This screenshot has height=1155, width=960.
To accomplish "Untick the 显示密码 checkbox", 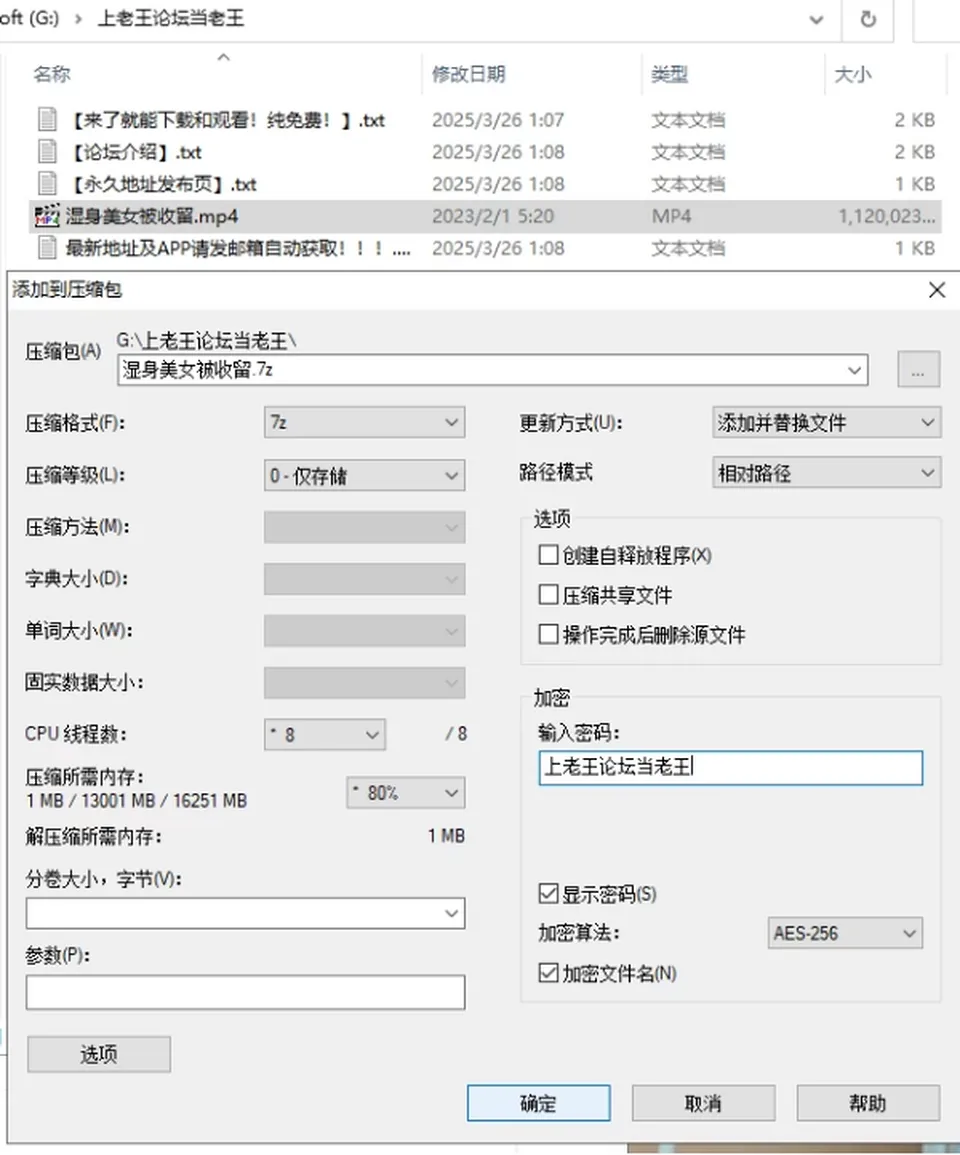I will [x=548, y=894].
